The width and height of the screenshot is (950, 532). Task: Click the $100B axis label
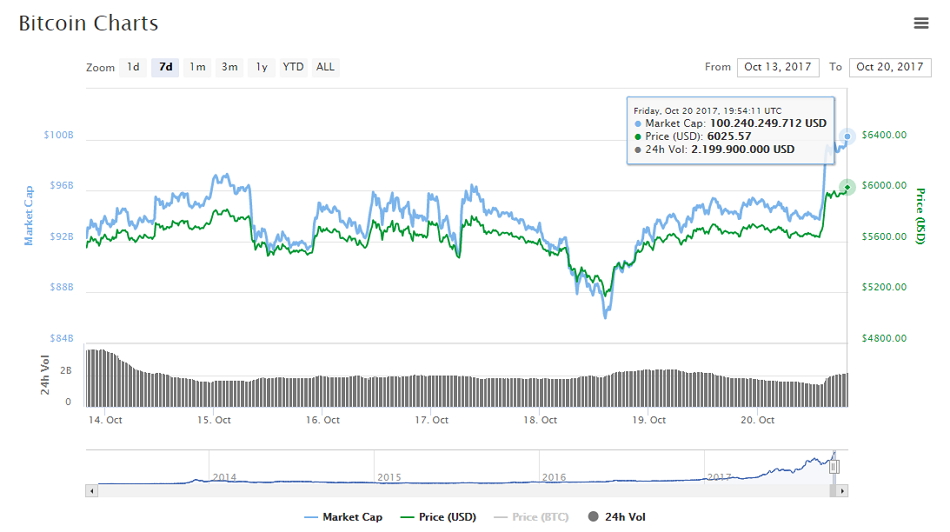[58, 135]
